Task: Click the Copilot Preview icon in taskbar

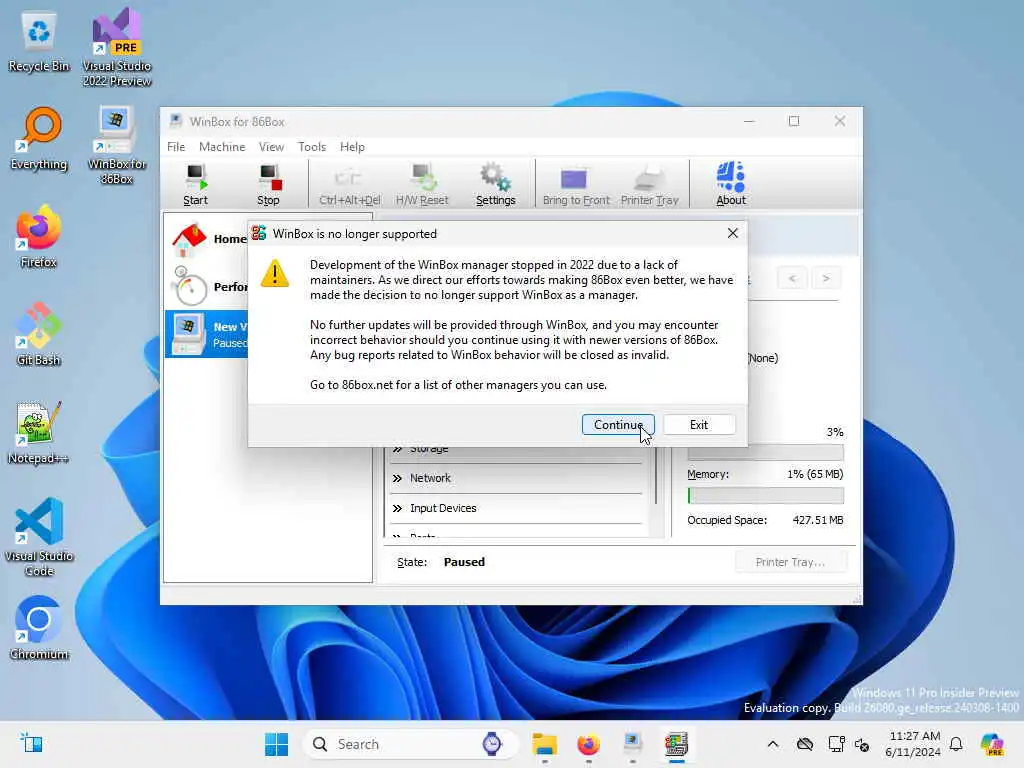Action: [x=992, y=744]
